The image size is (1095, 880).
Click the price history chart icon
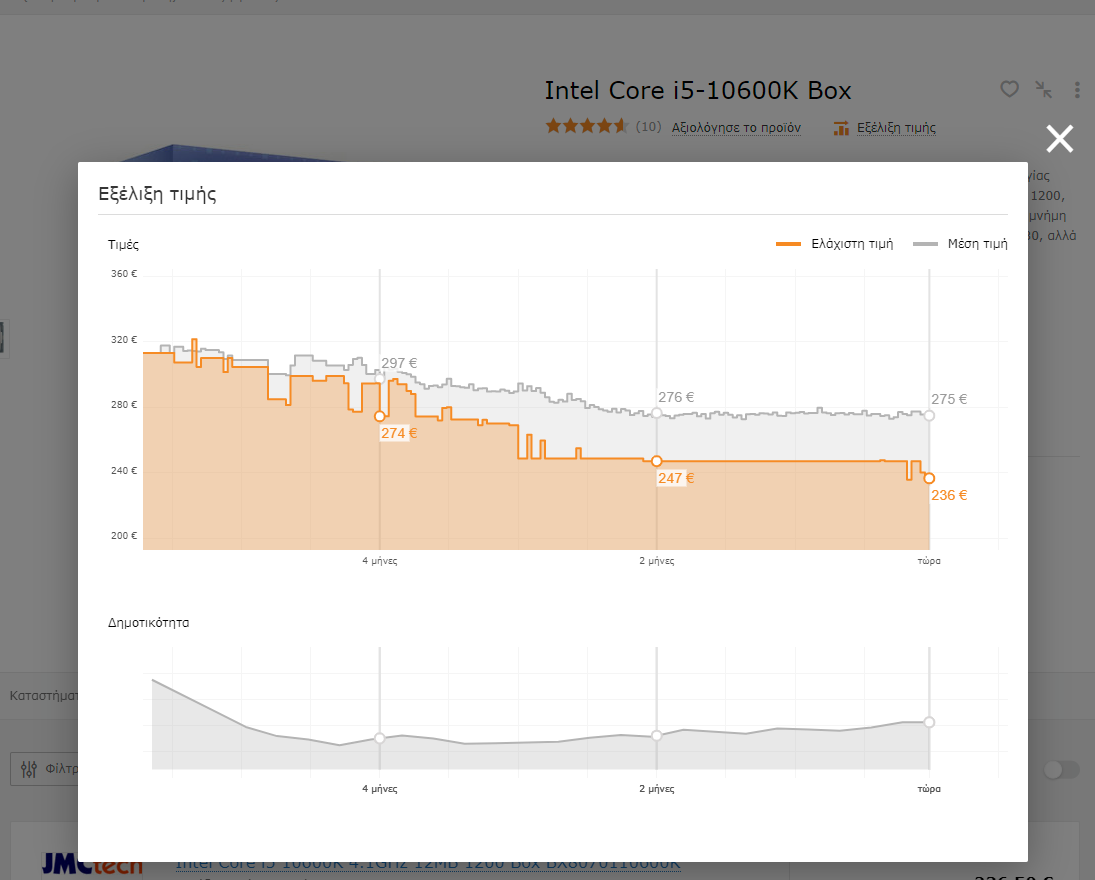841,128
